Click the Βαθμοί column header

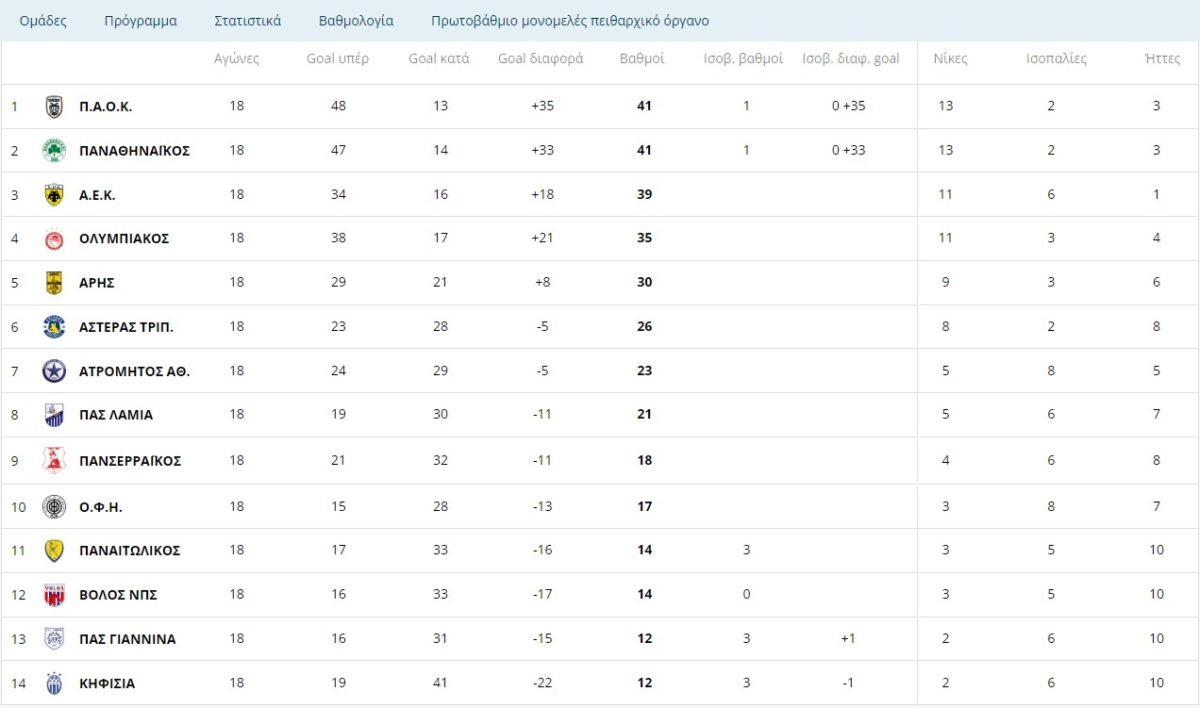pos(643,59)
